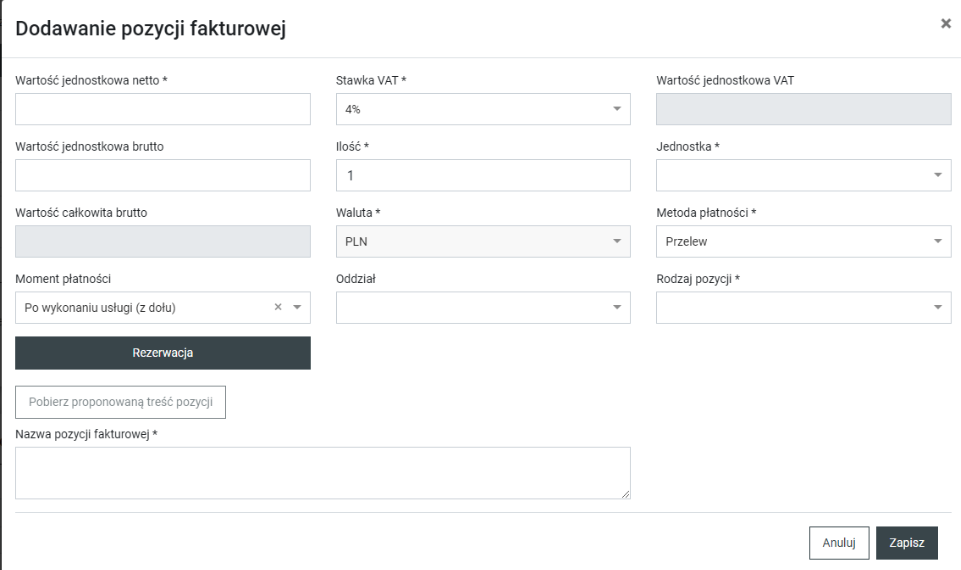
Task: Expand the Metoda płatności dropdown
Action: pyautogui.click(x=937, y=241)
